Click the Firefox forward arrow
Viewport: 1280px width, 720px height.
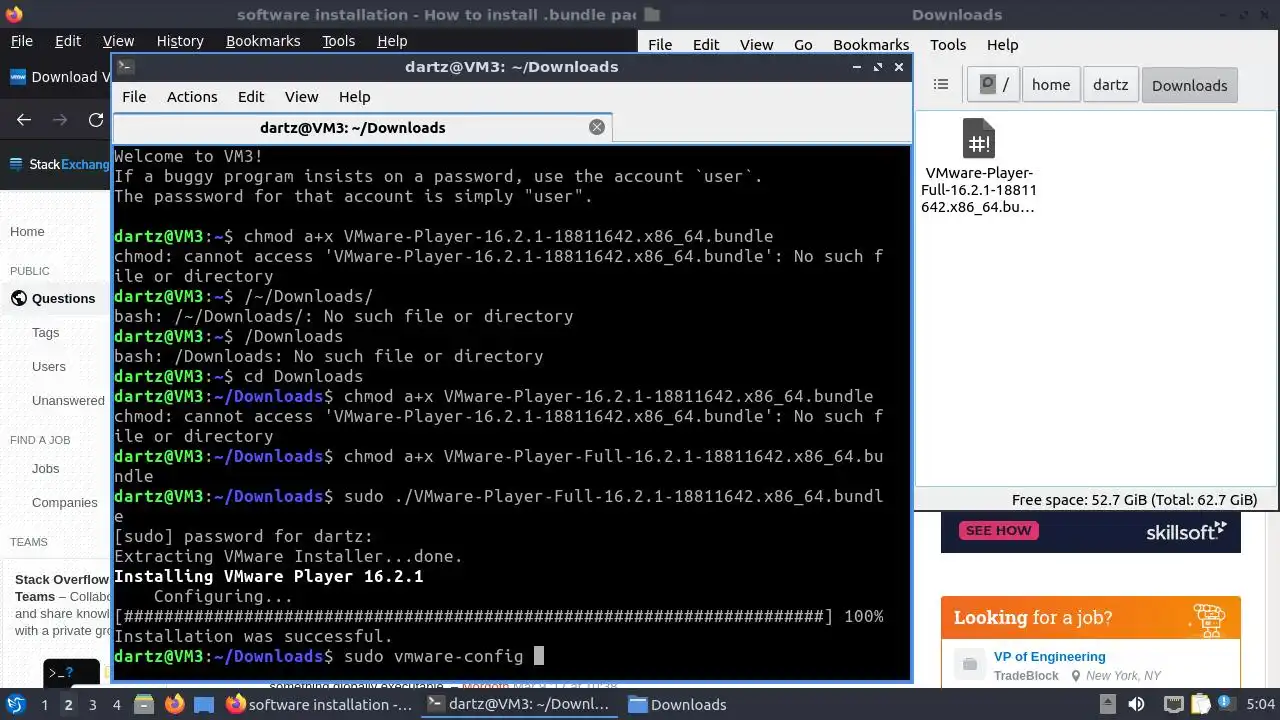[60, 120]
